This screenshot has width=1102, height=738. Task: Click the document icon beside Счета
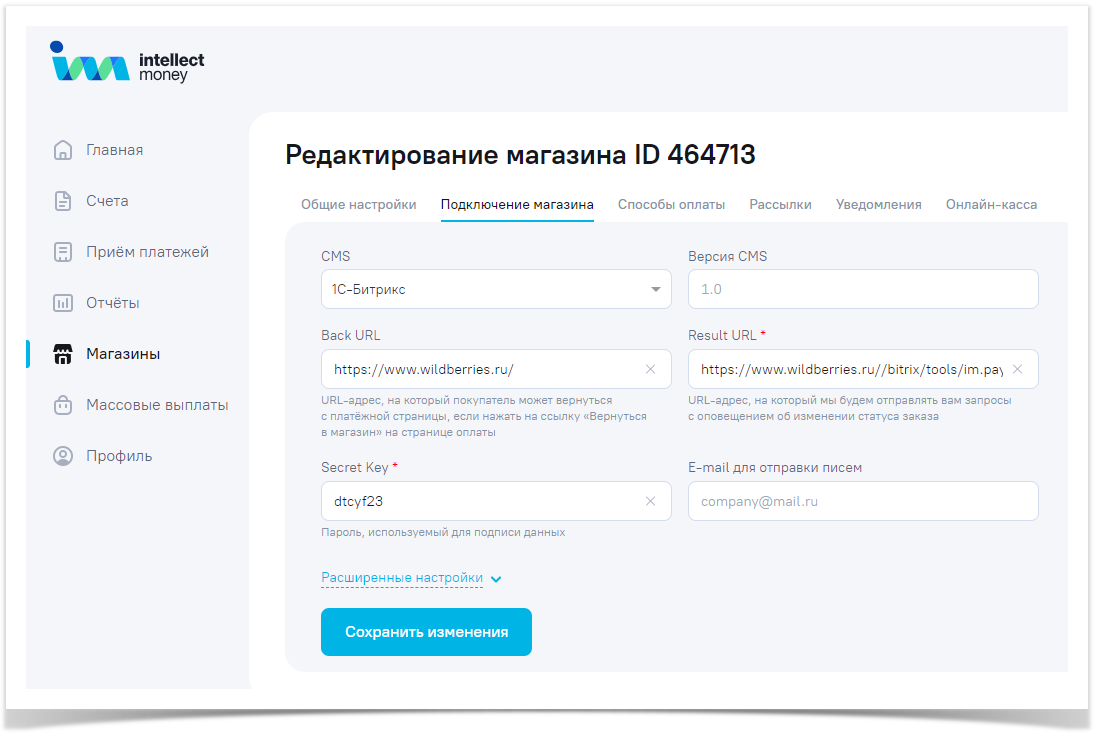click(63, 201)
